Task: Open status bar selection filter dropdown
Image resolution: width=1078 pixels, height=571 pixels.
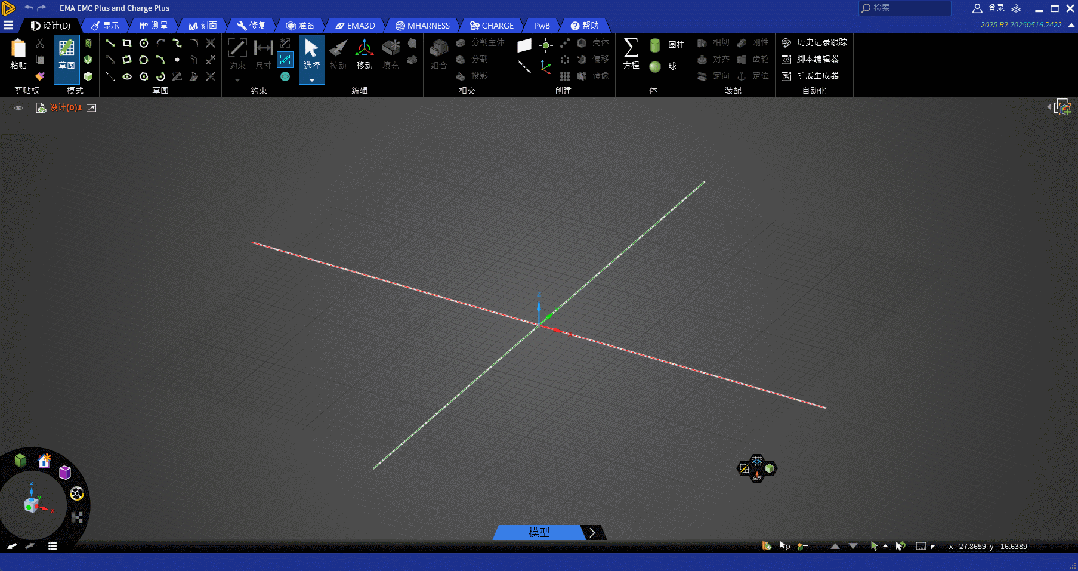Action: (x=886, y=546)
